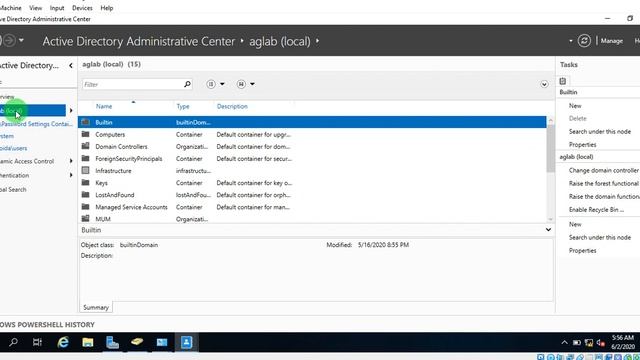This screenshot has height=360, width=640.
Task: Select Global Search in navigation pane
Action: click(x=13, y=189)
